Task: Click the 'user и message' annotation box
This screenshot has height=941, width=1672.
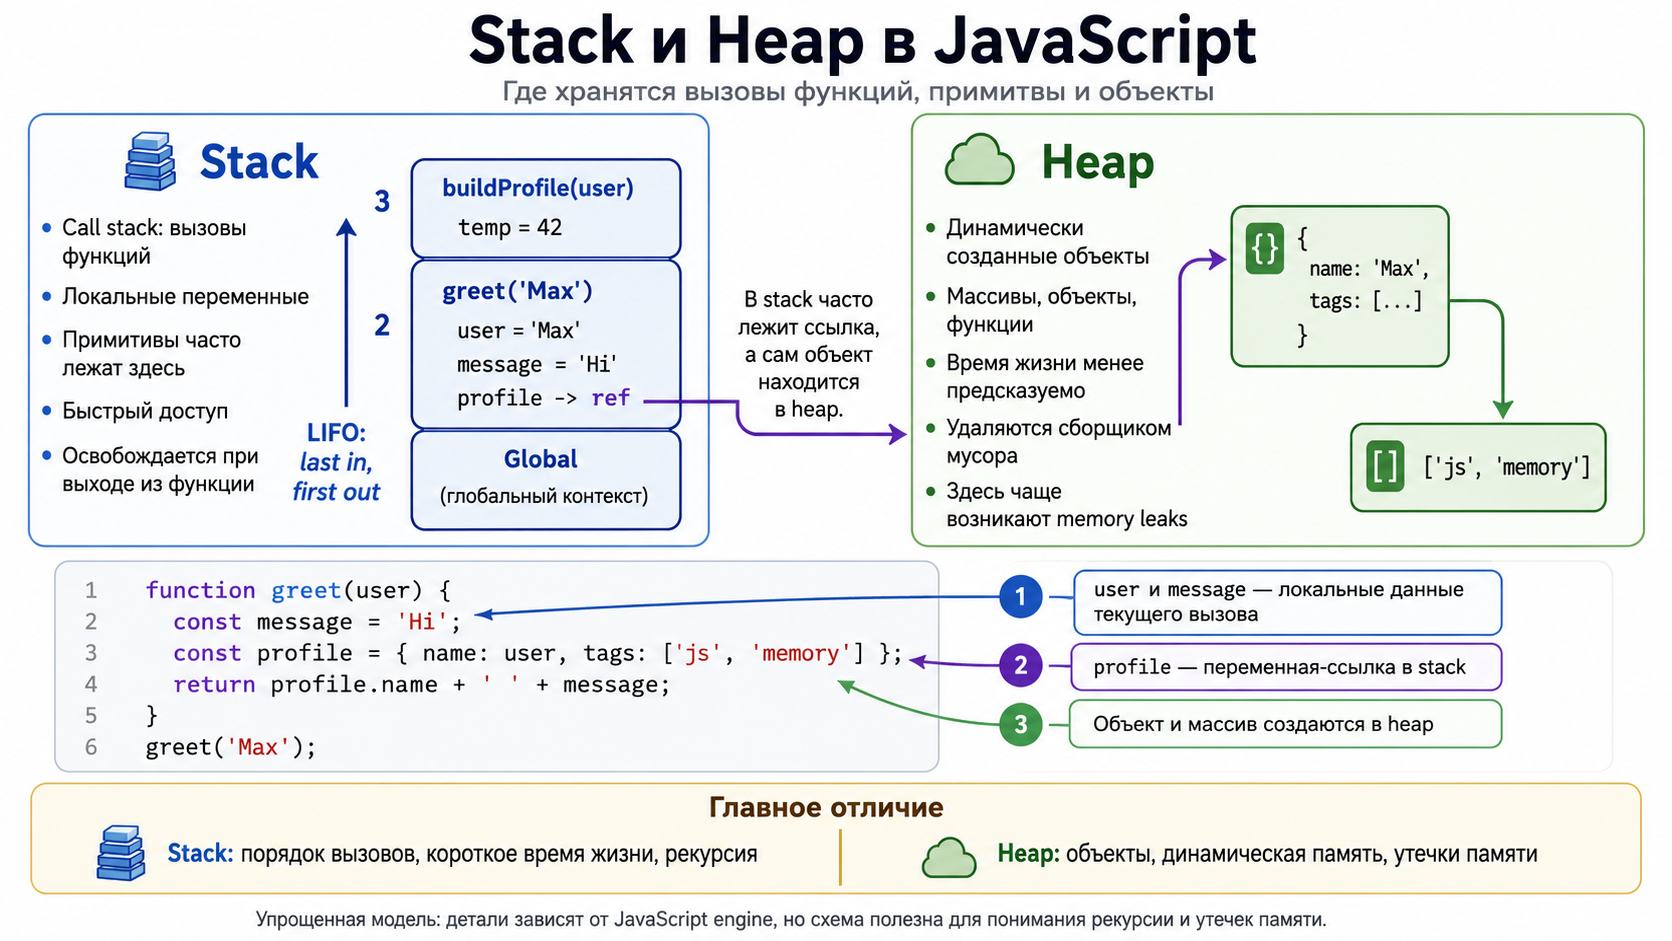Action: tap(1287, 602)
